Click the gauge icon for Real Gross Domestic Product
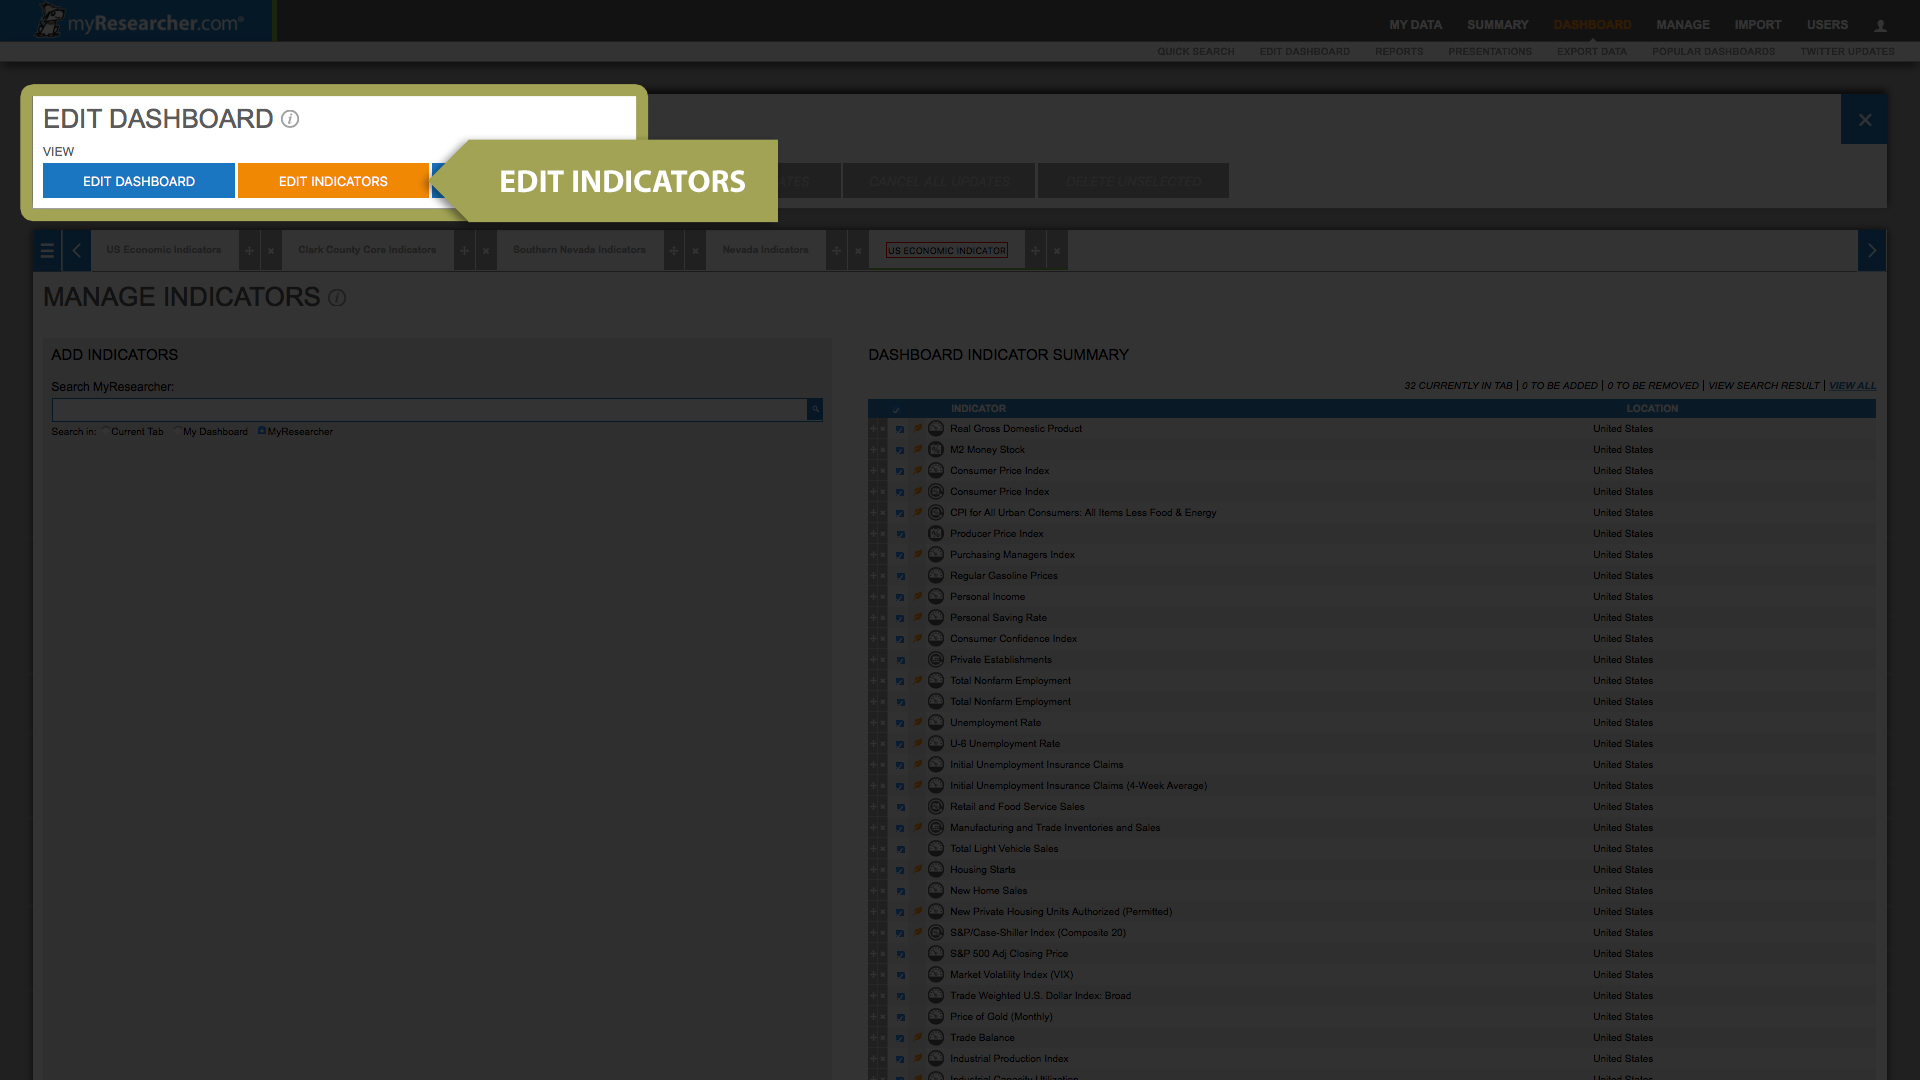This screenshot has width=1920, height=1080. point(936,428)
